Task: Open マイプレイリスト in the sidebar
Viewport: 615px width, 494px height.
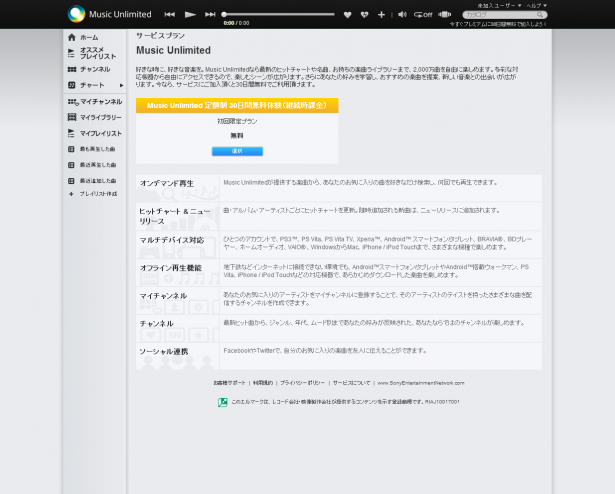Action: click(94, 133)
